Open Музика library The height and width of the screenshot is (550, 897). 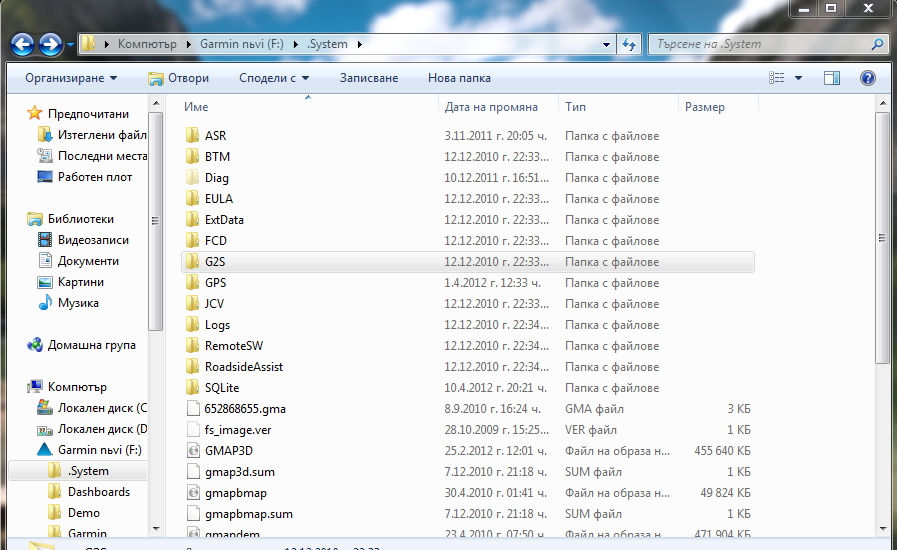click(x=78, y=303)
